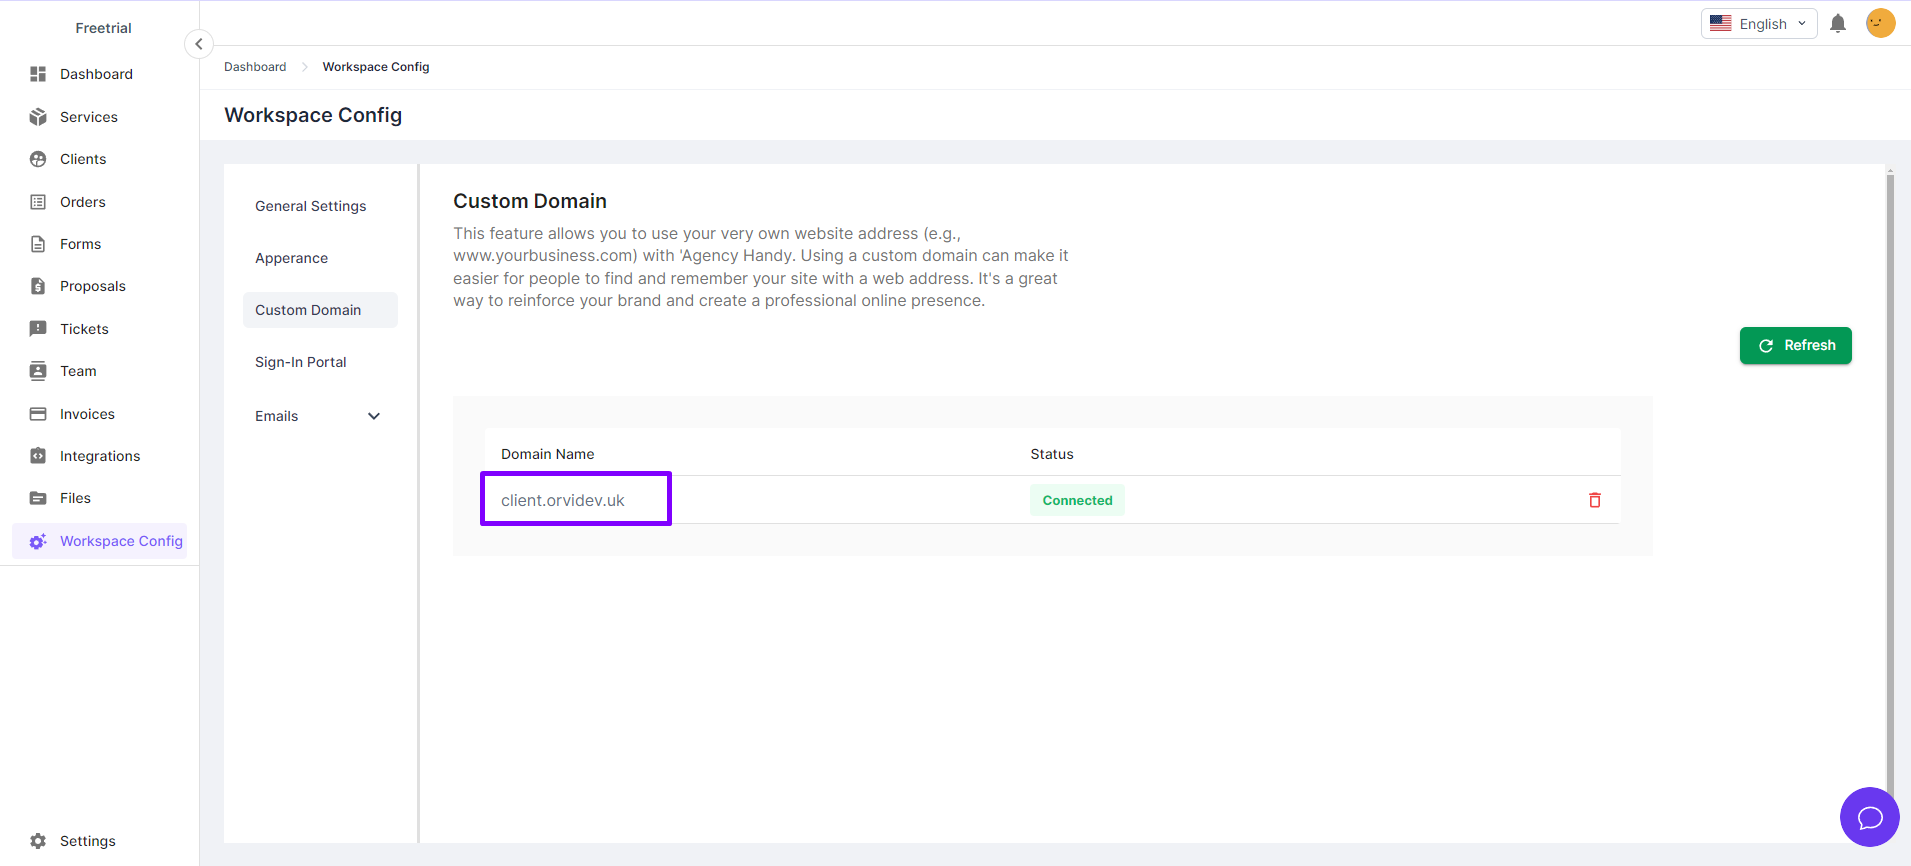Collapse the sidebar with arrow button

click(x=199, y=44)
